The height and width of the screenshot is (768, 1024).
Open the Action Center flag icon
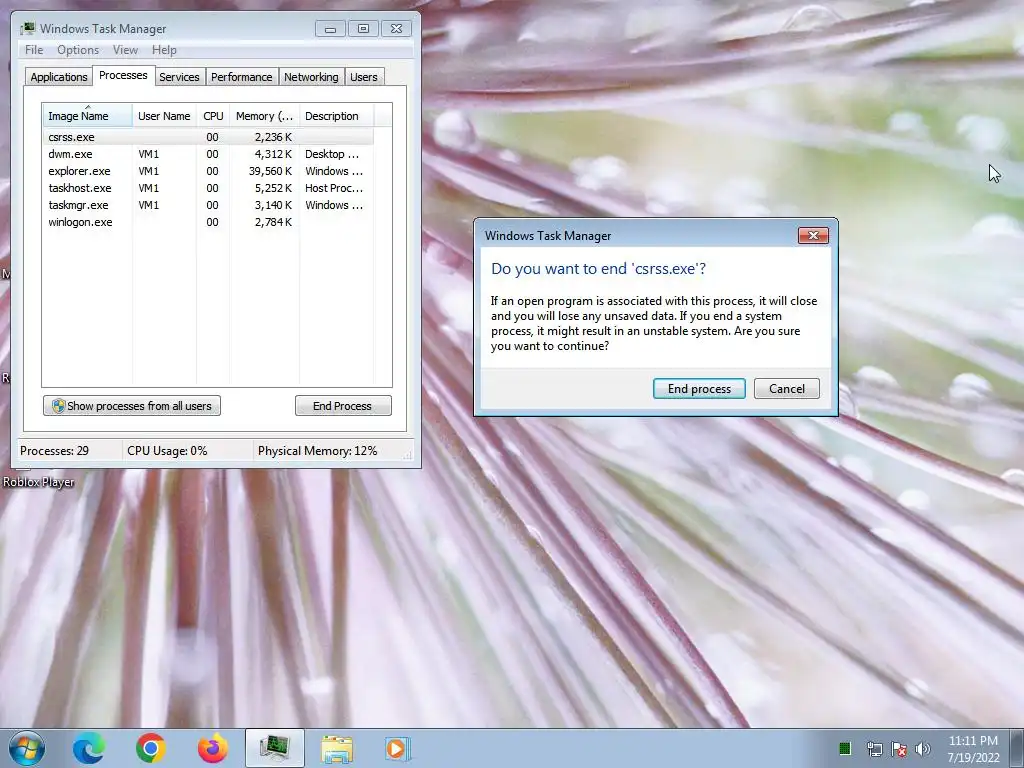pos(899,749)
